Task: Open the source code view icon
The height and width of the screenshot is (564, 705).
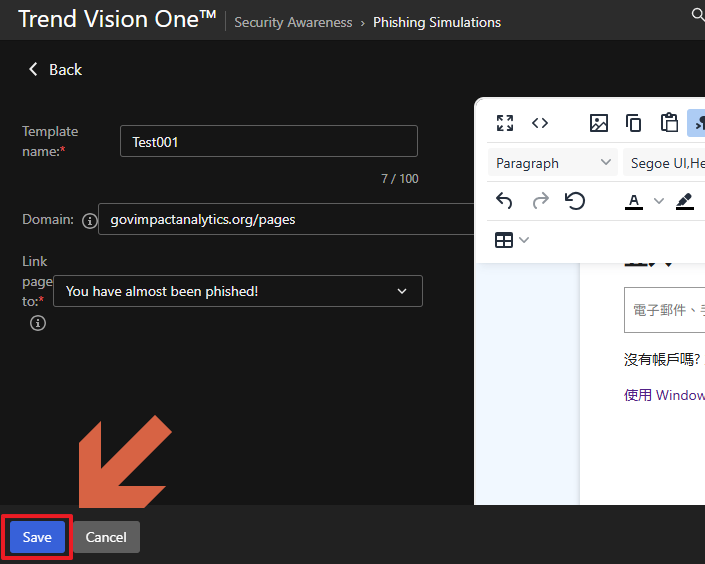Action: point(540,123)
